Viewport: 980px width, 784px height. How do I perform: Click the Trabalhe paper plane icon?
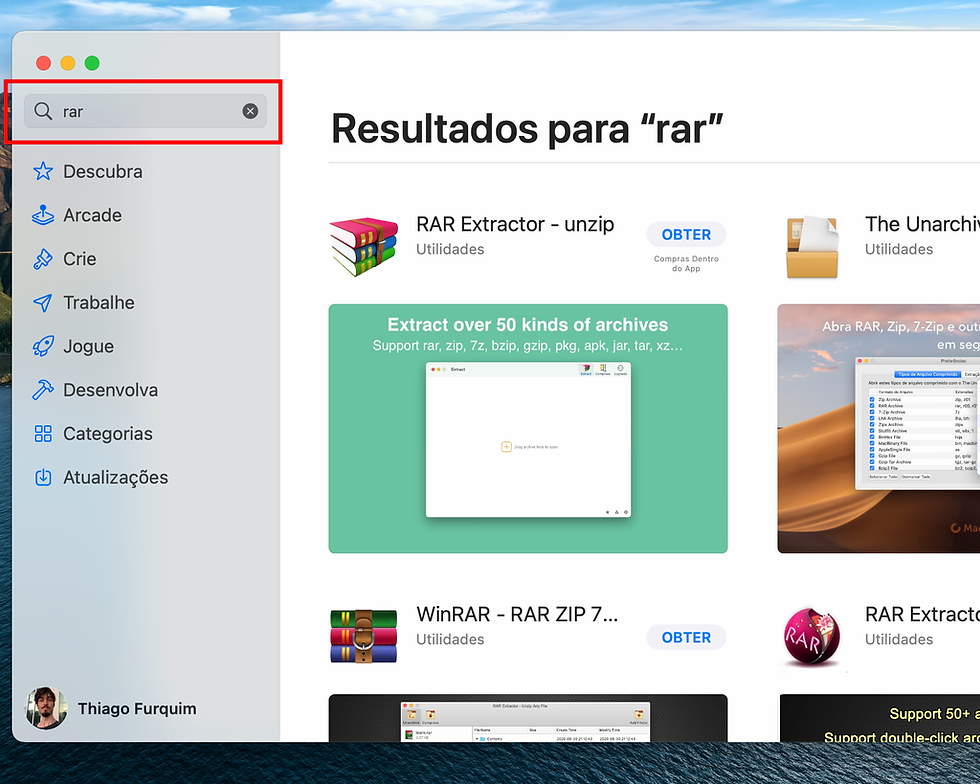[x=43, y=303]
